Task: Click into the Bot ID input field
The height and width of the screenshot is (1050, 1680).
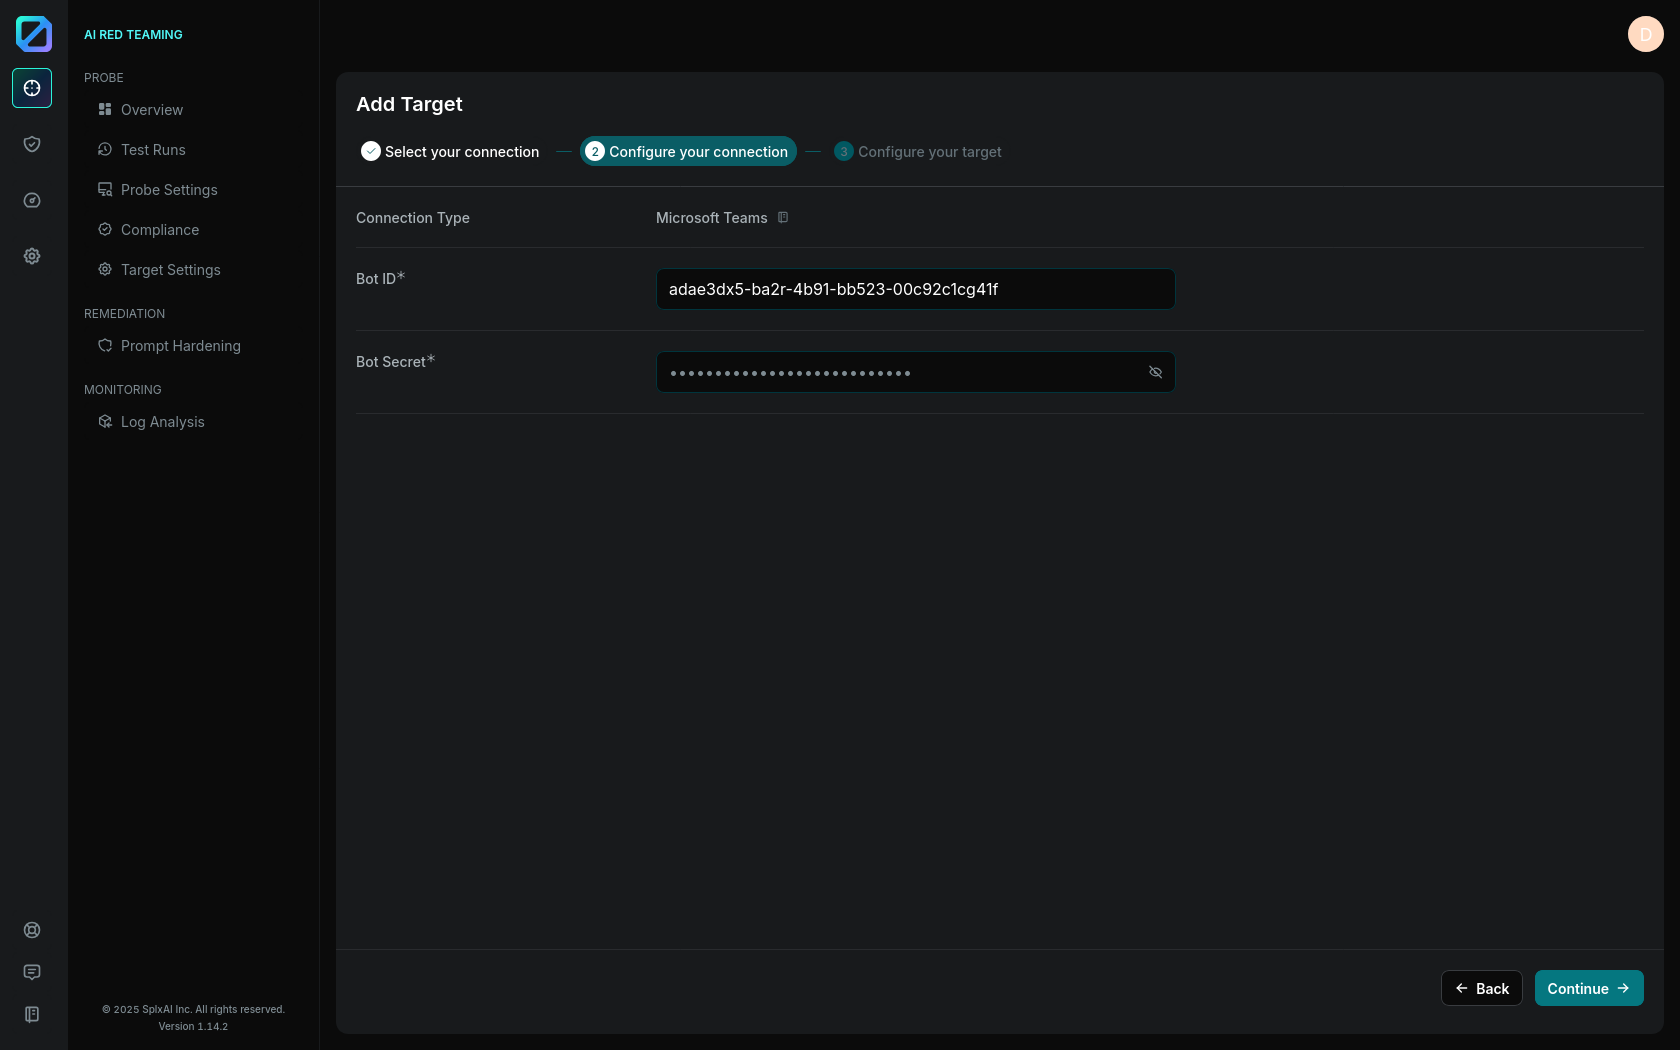Action: tap(914, 289)
